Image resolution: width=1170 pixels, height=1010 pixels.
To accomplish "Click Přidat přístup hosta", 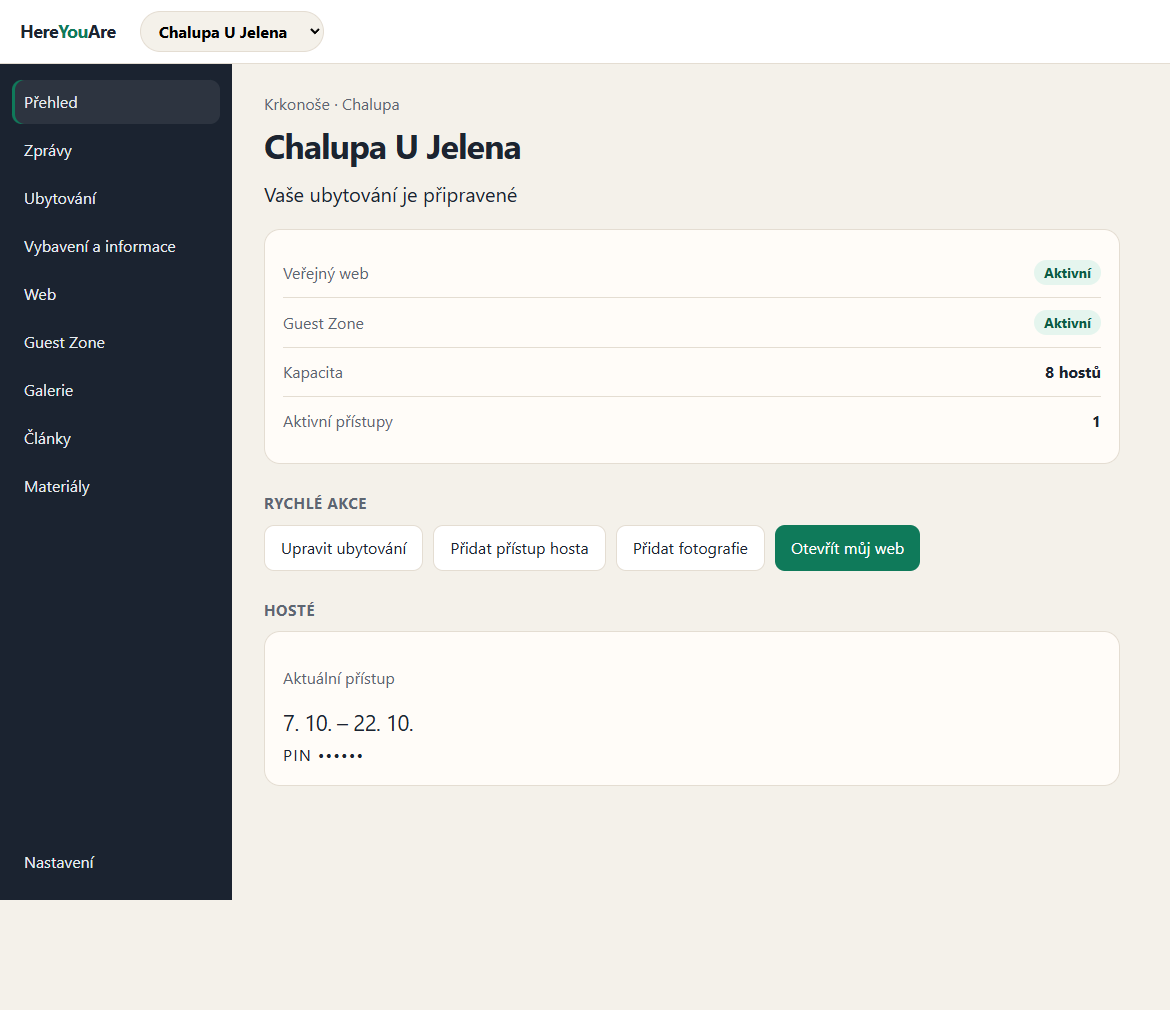I will (519, 548).
